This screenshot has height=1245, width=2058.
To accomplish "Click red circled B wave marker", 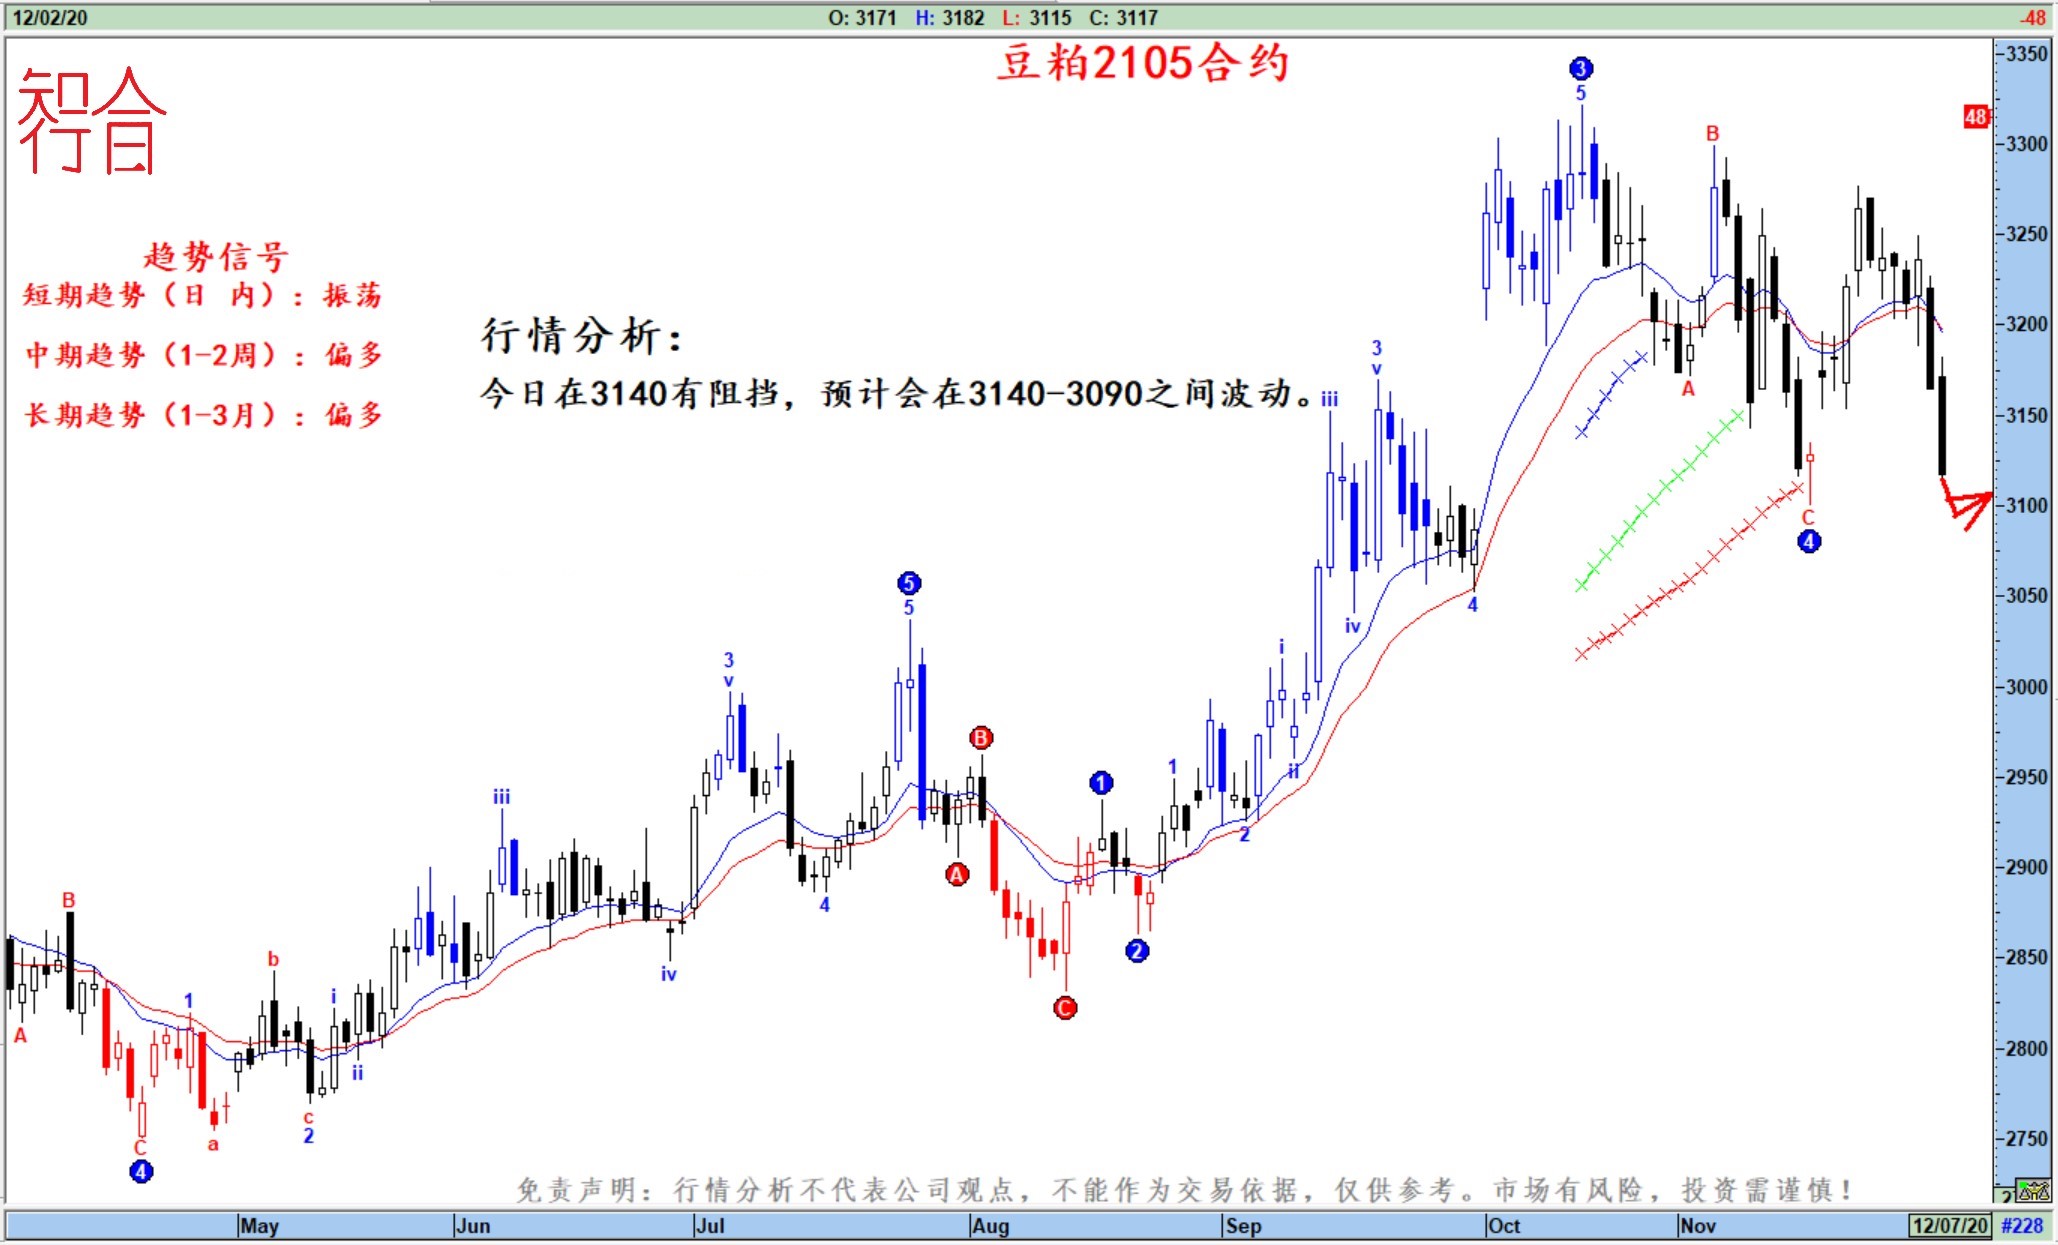I will [x=981, y=738].
